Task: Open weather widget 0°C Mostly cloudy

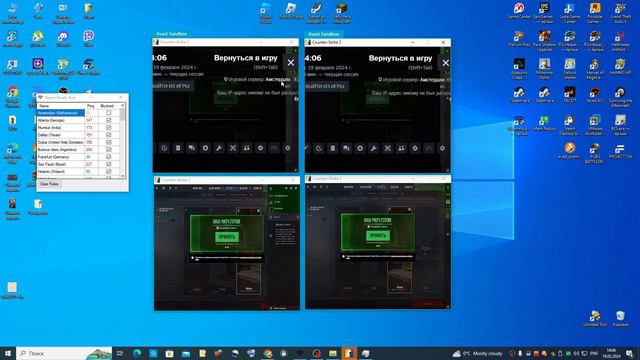Action: pos(478,353)
